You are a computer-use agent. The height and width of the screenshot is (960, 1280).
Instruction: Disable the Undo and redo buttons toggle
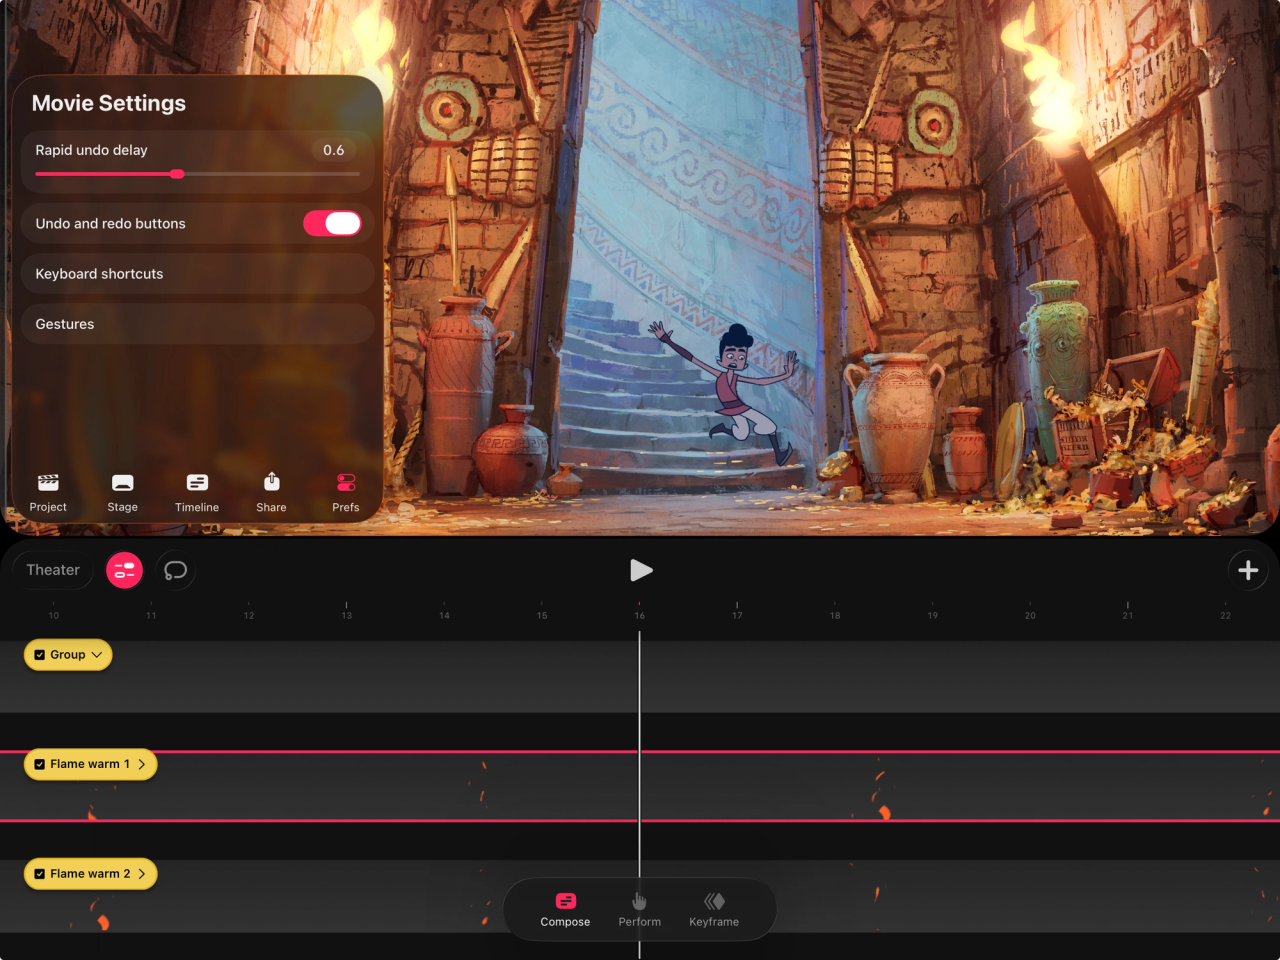pos(331,223)
